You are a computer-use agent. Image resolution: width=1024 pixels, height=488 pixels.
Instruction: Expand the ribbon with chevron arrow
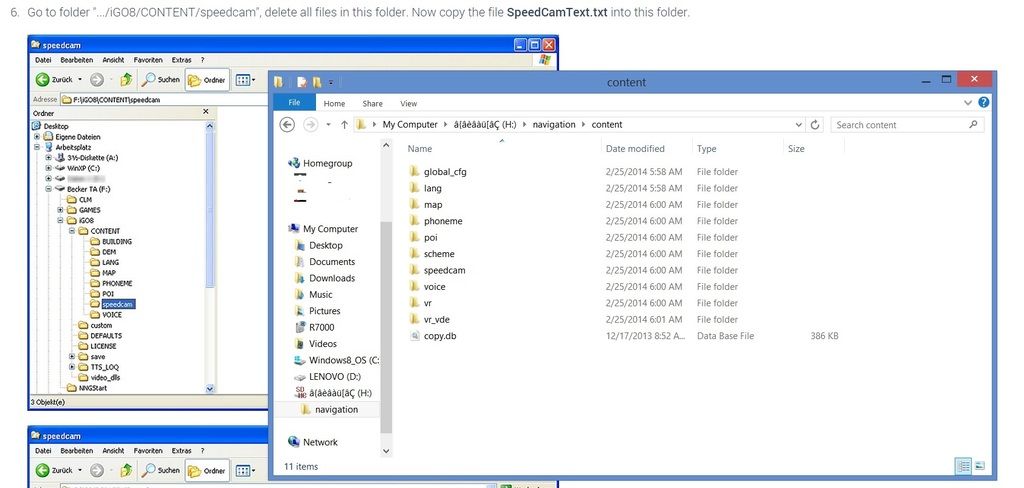(968, 102)
